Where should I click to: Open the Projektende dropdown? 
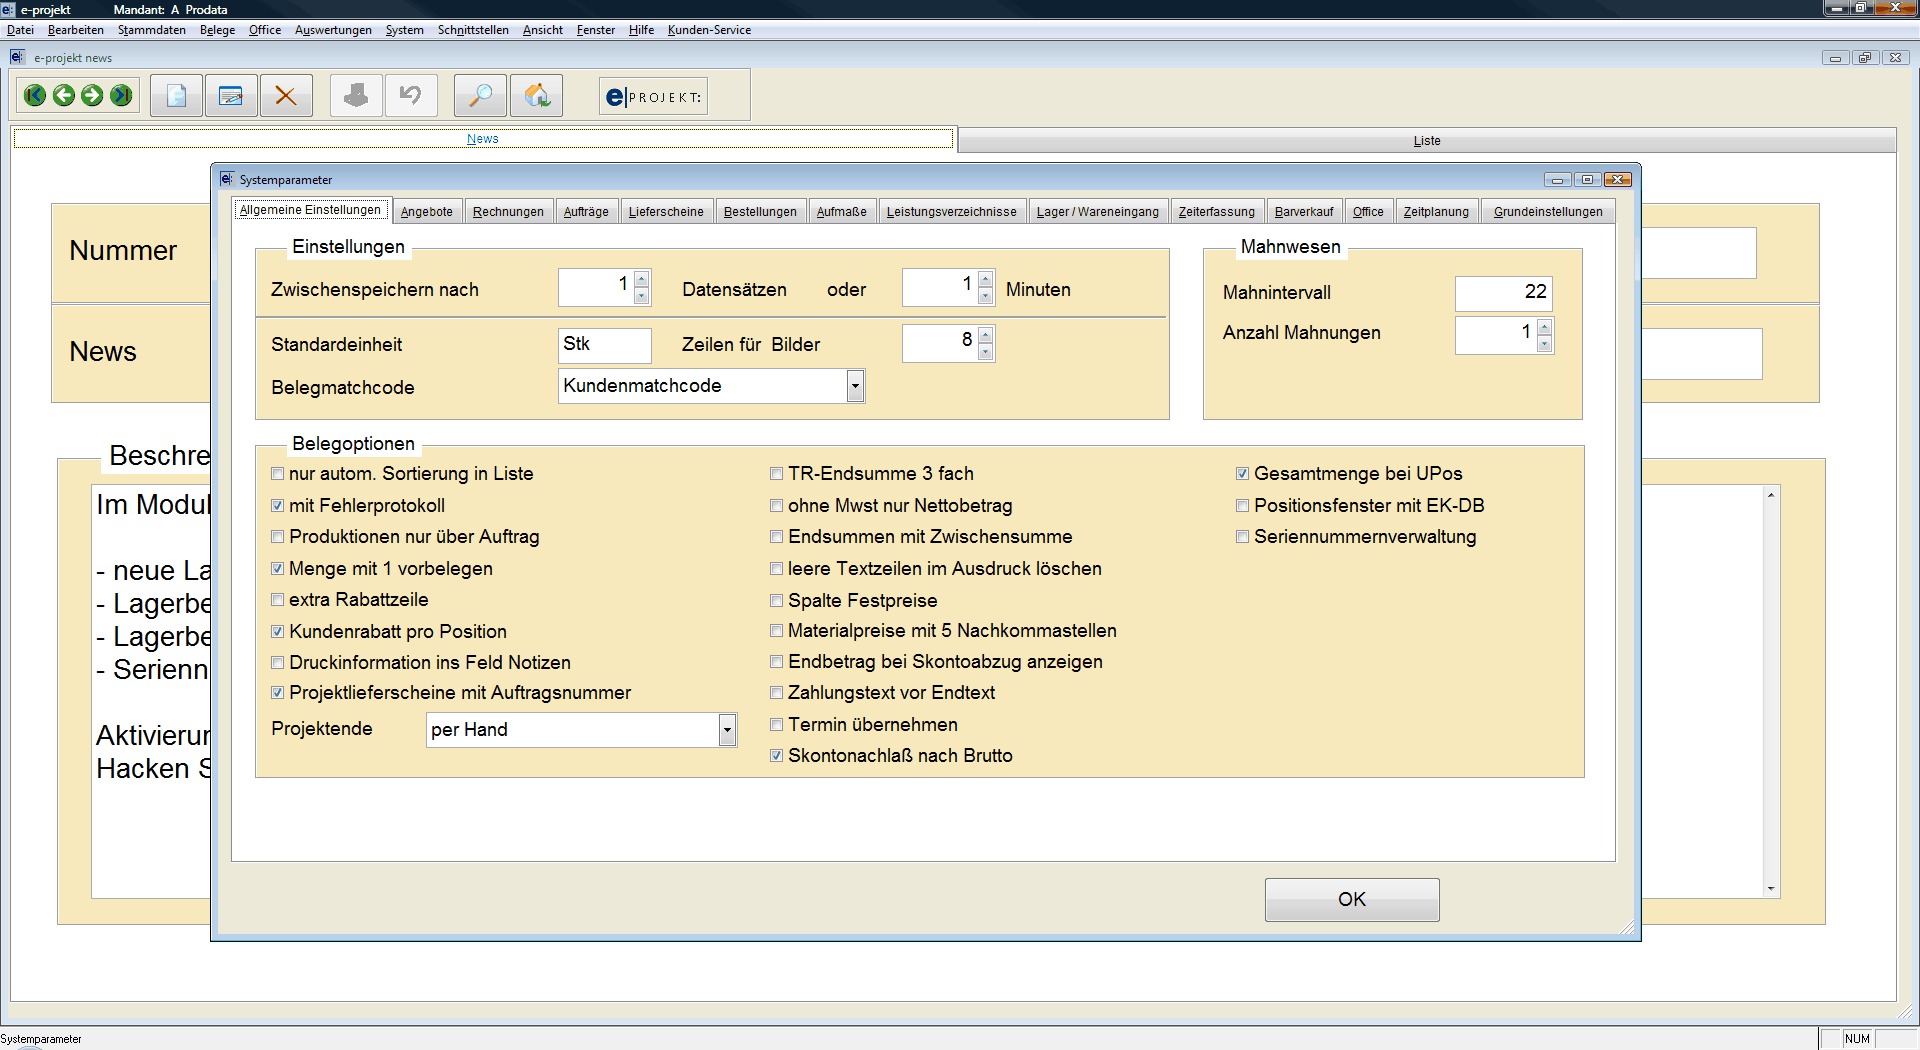point(727,730)
